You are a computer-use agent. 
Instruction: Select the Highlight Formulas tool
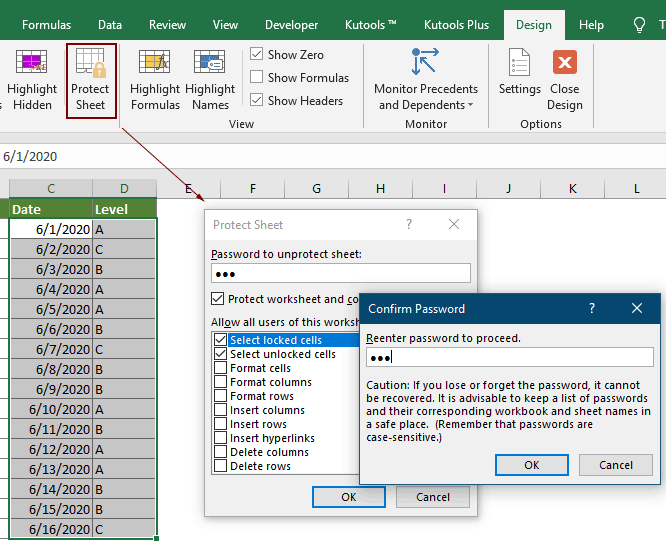[155, 80]
